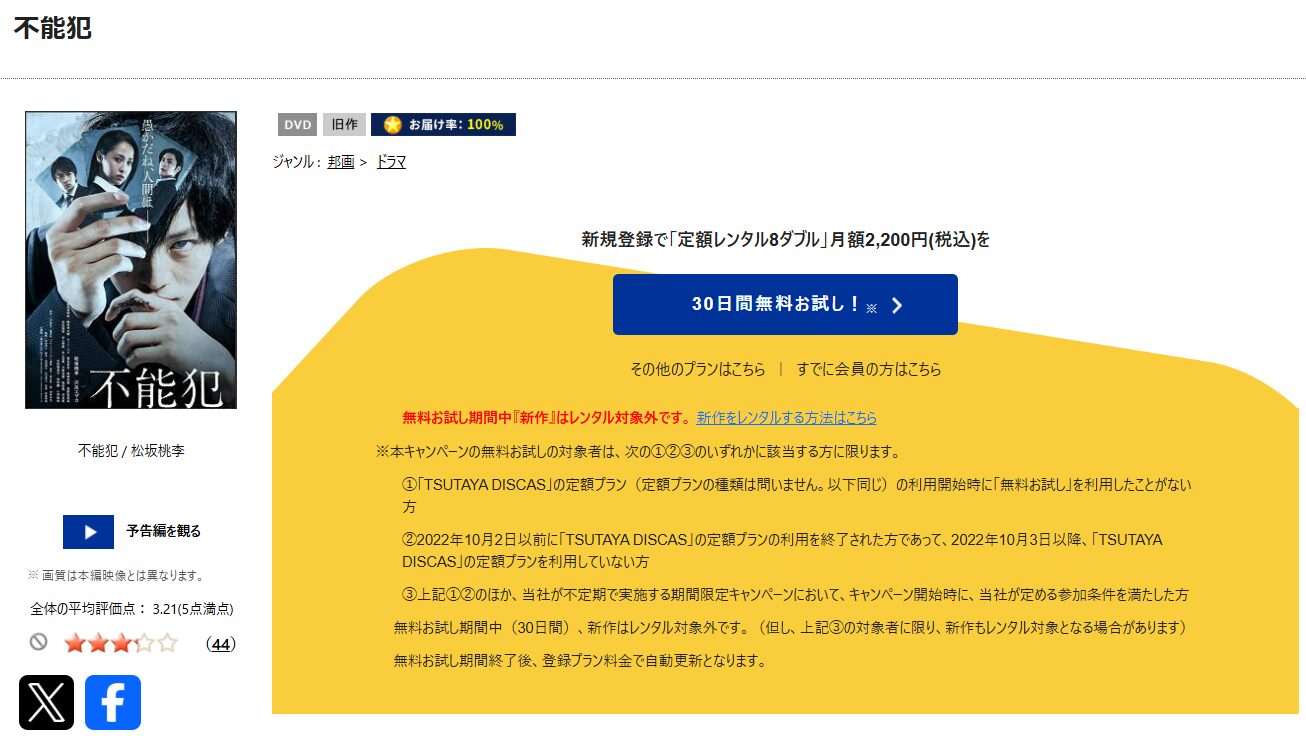Share on X via the X icon

pos(46,702)
